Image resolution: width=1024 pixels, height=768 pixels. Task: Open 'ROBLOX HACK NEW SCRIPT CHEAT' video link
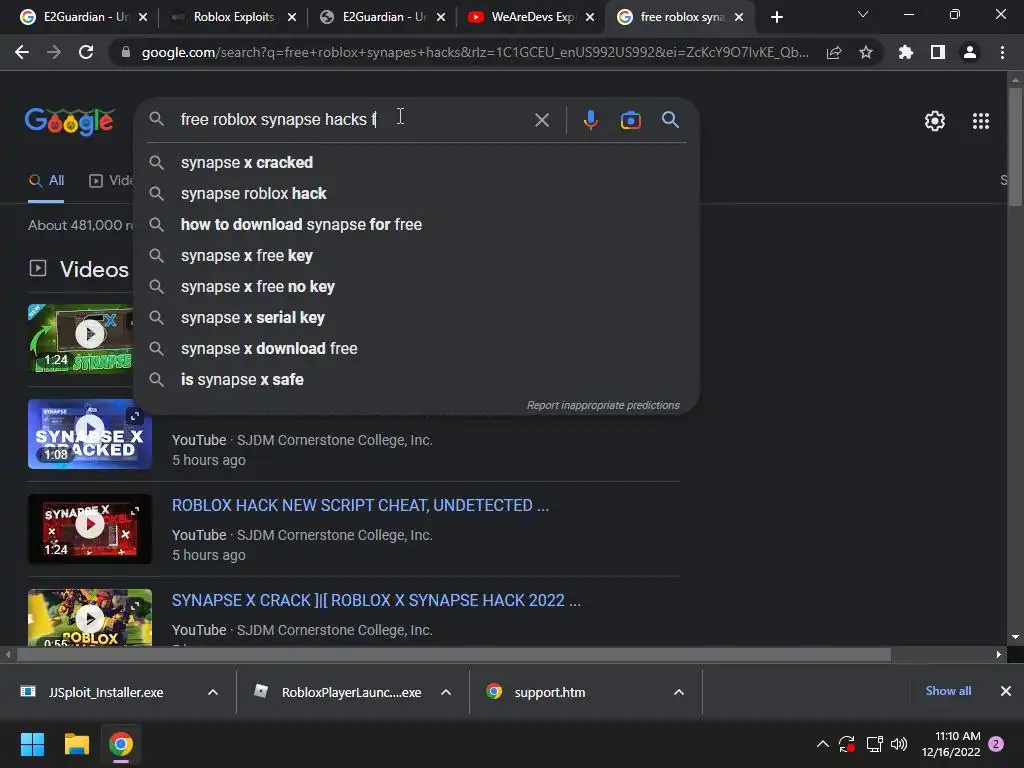coord(360,505)
